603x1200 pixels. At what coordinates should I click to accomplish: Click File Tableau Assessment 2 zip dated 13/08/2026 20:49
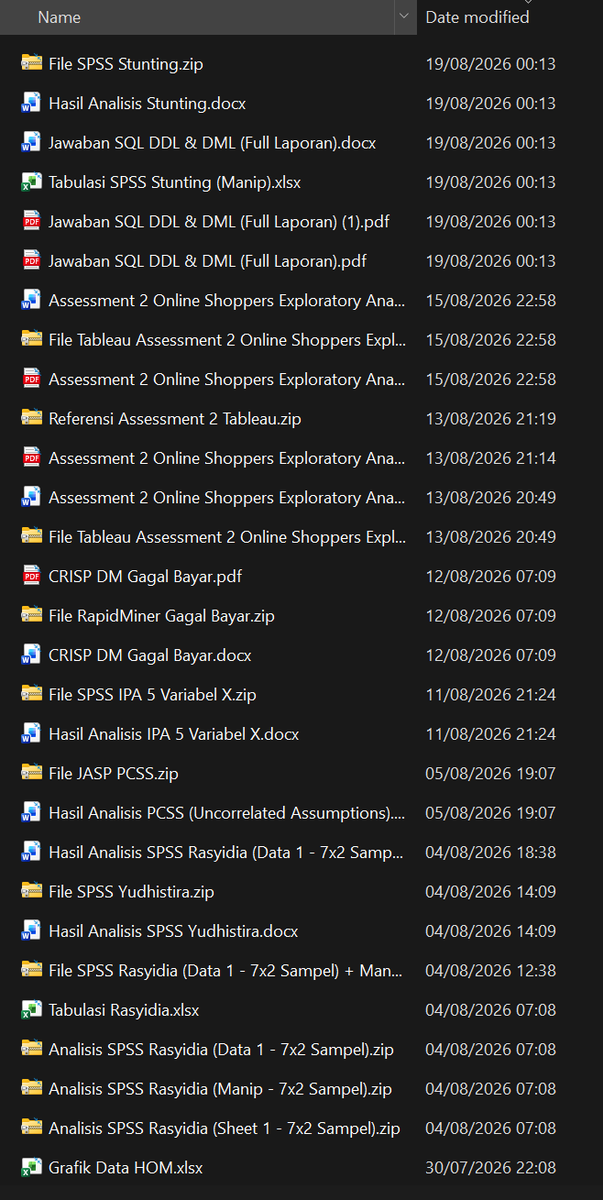tap(227, 537)
